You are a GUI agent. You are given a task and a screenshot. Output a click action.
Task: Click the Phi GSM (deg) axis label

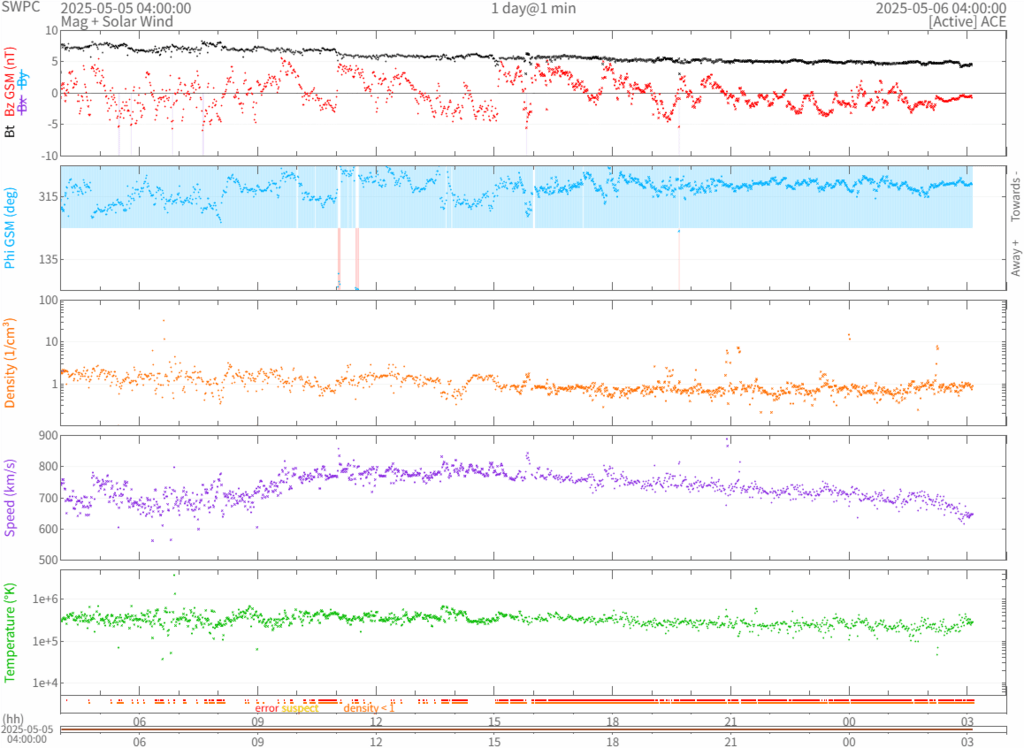[x=10, y=229]
